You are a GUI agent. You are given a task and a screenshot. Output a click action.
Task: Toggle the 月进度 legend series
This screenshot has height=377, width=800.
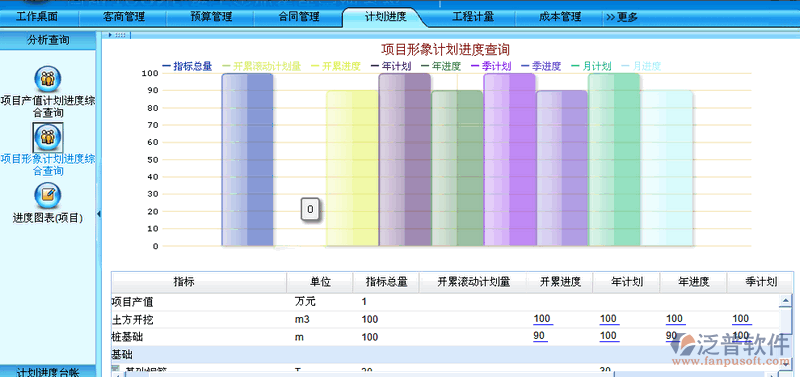point(641,66)
